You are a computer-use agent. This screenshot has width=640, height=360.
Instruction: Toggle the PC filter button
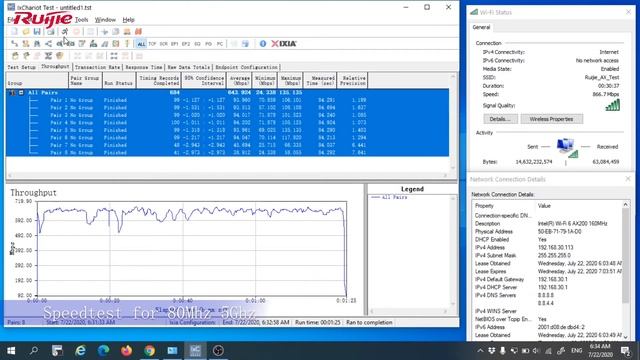click(x=220, y=44)
